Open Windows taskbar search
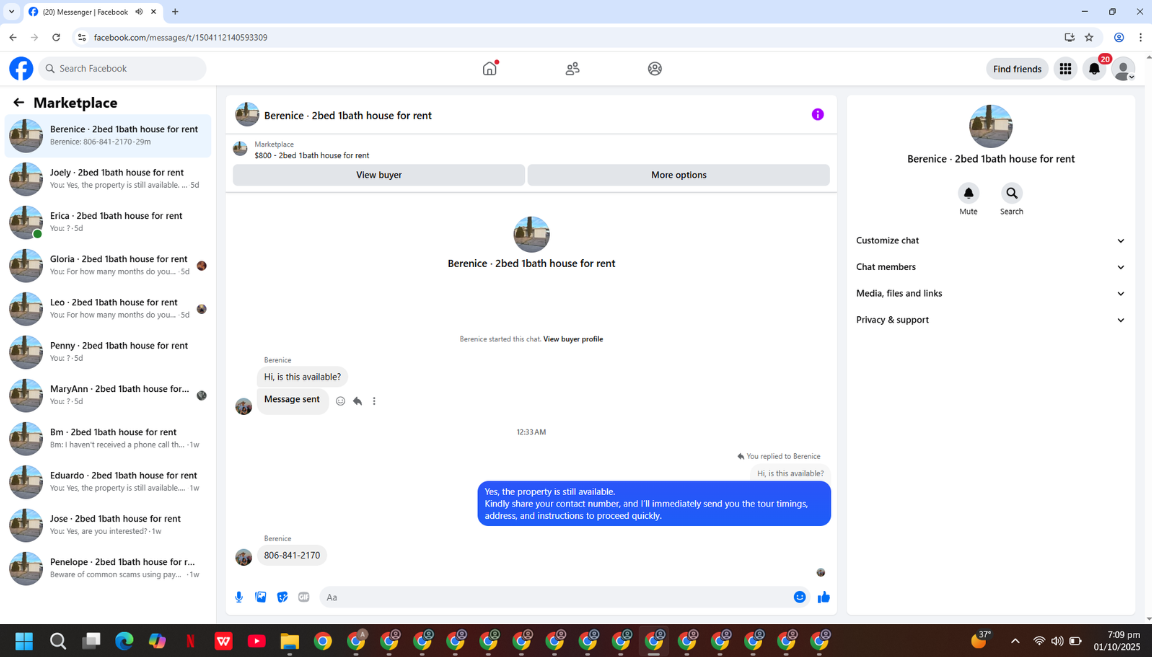Viewport: 1152px width, 657px height. click(57, 641)
